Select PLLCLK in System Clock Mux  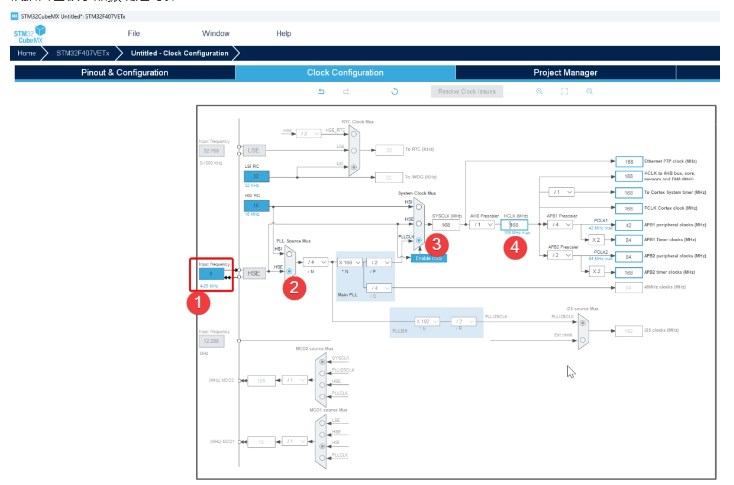click(419, 240)
